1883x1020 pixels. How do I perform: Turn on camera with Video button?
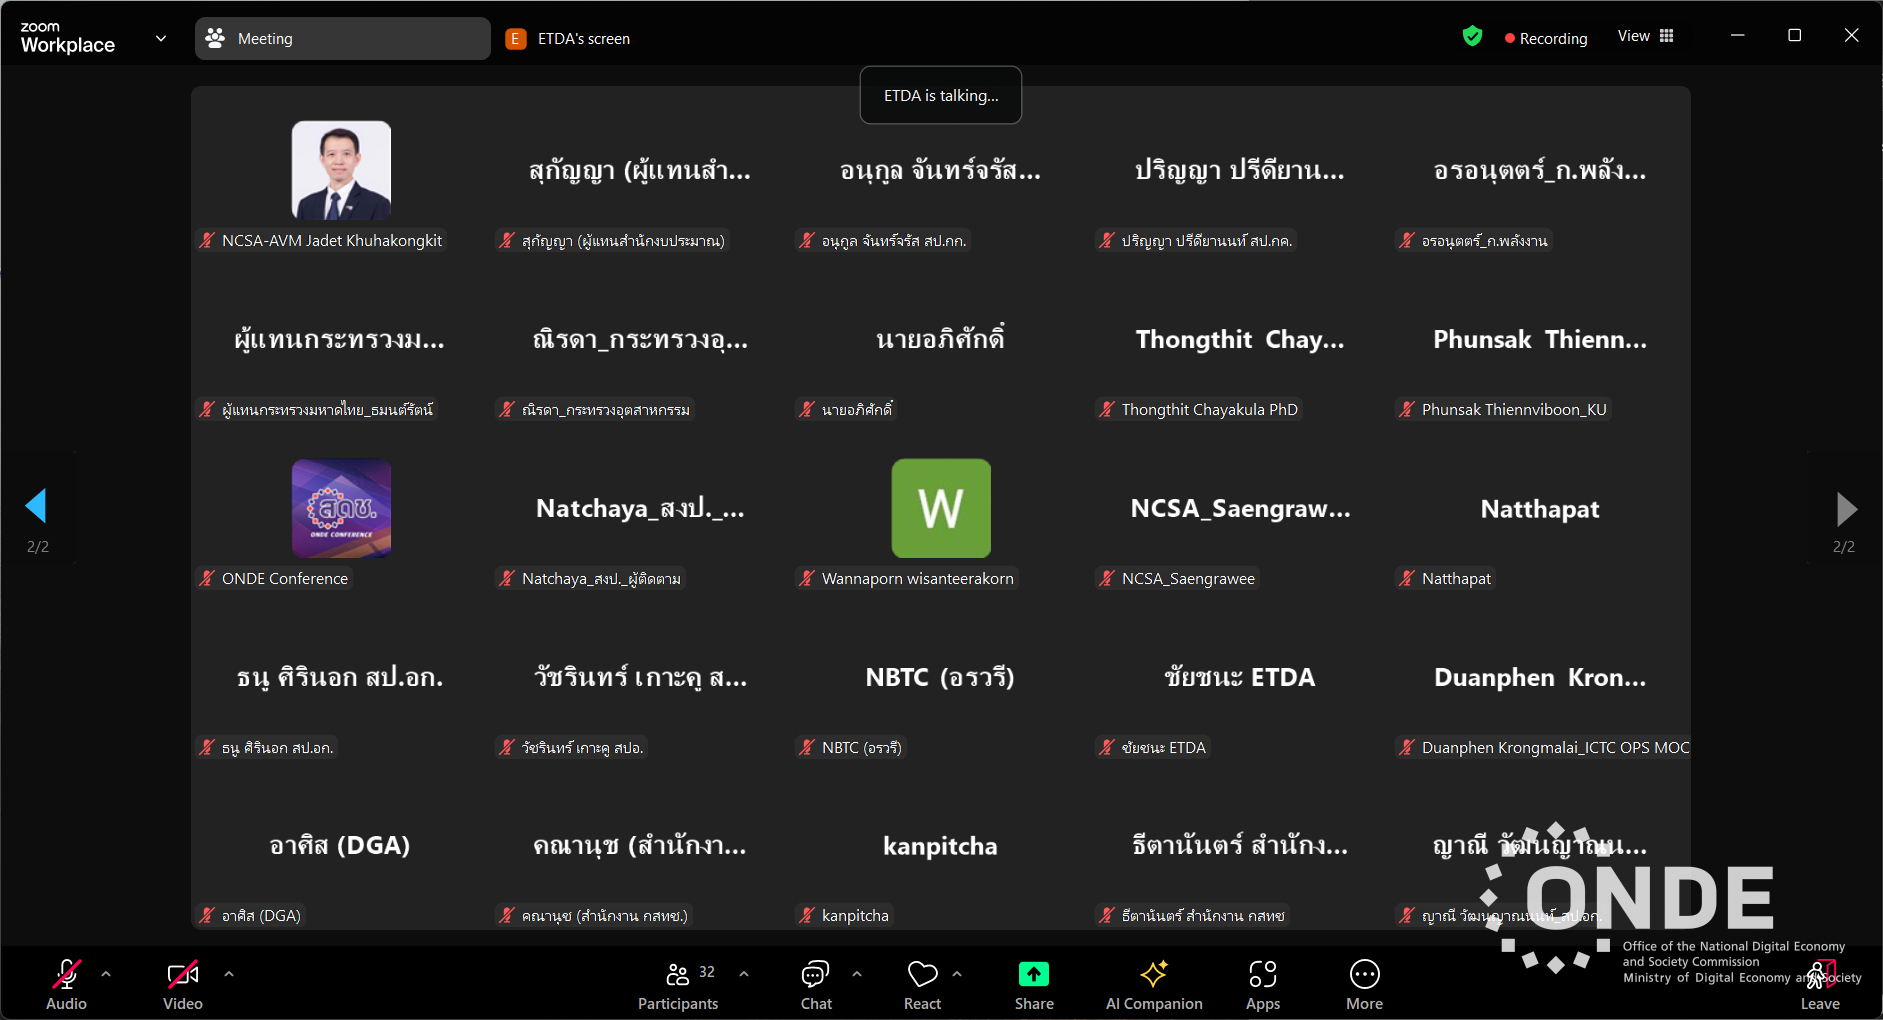tap(183, 985)
